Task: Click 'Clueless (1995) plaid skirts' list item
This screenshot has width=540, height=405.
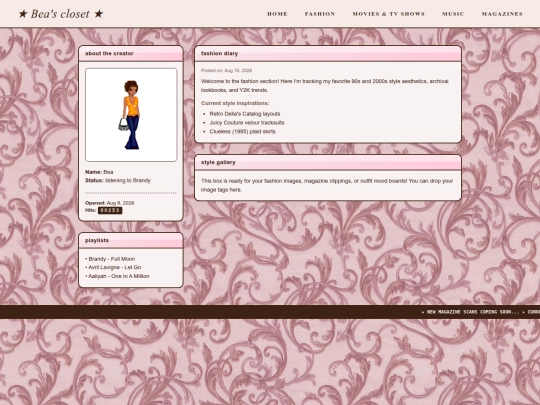Action: pos(242,132)
